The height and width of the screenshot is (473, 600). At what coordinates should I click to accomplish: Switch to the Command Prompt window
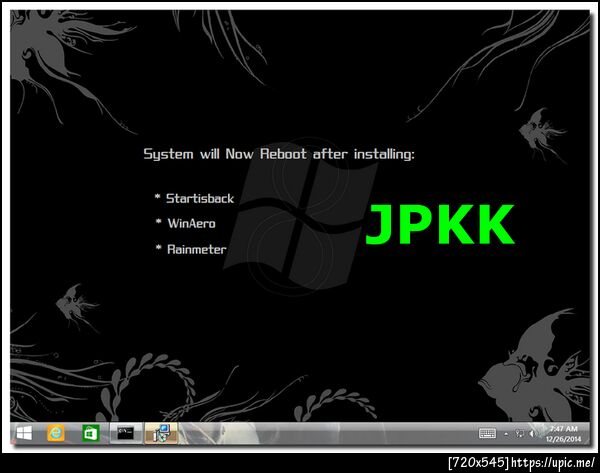(x=126, y=434)
